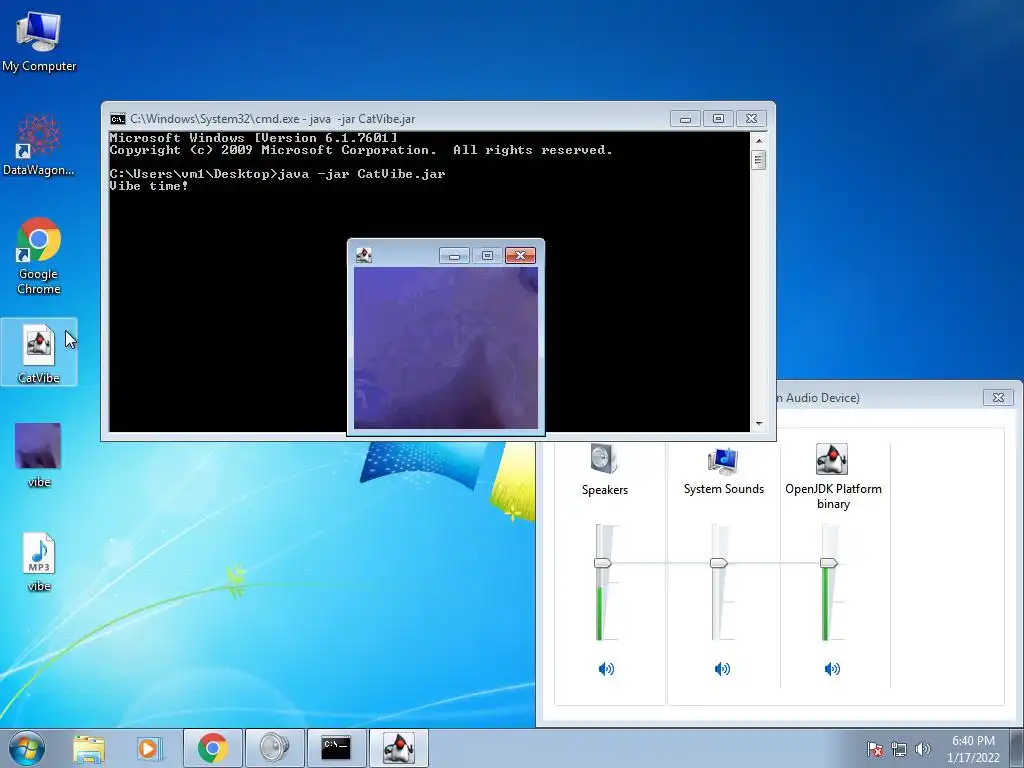The image size is (1024, 768).
Task: Mute System Sounds in the mixer
Action: click(x=722, y=669)
